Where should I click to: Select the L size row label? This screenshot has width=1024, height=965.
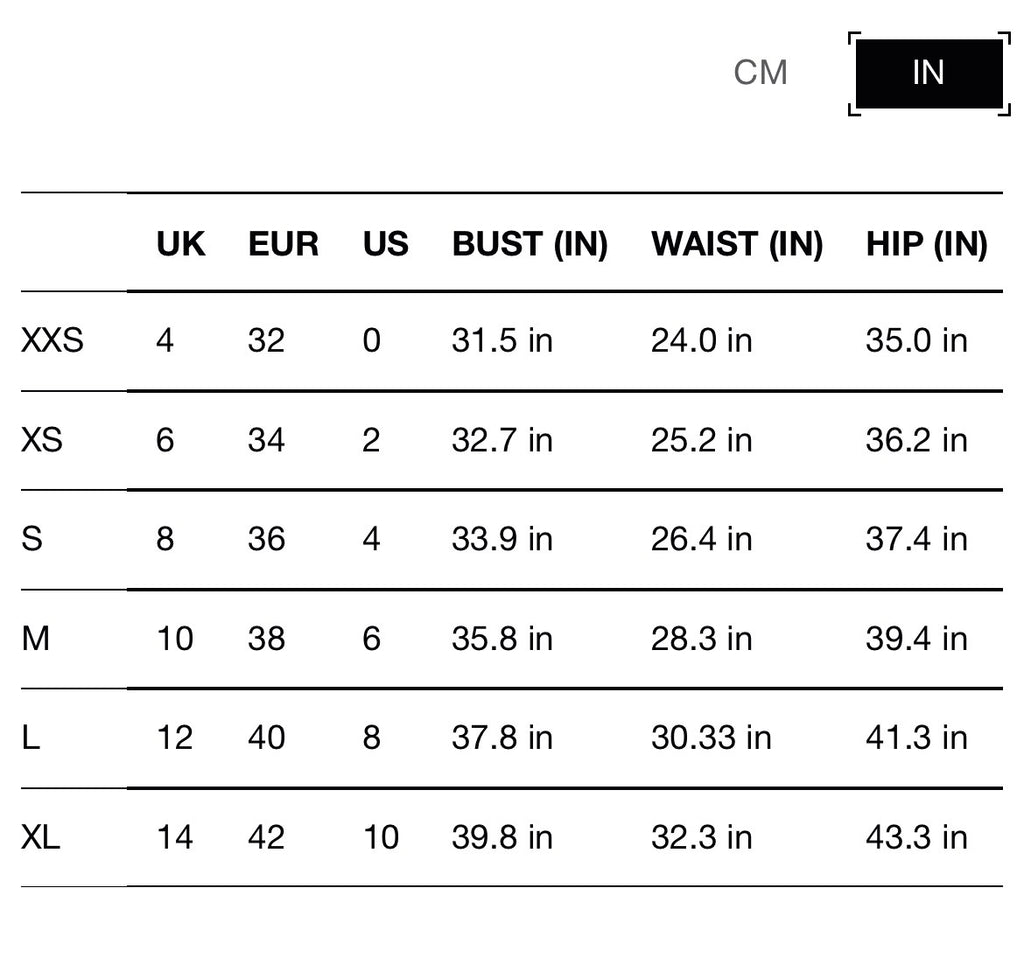click(x=31, y=738)
